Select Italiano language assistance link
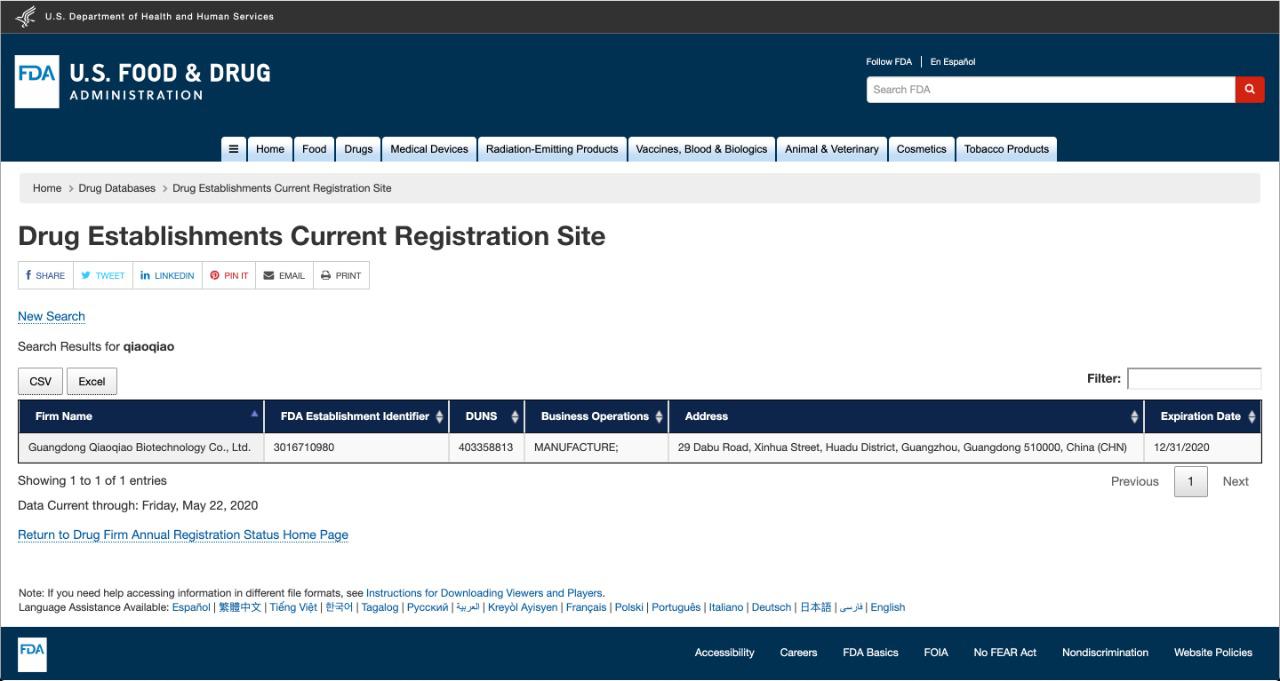The image size is (1280, 681). pyautogui.click(x=726, y=607)
